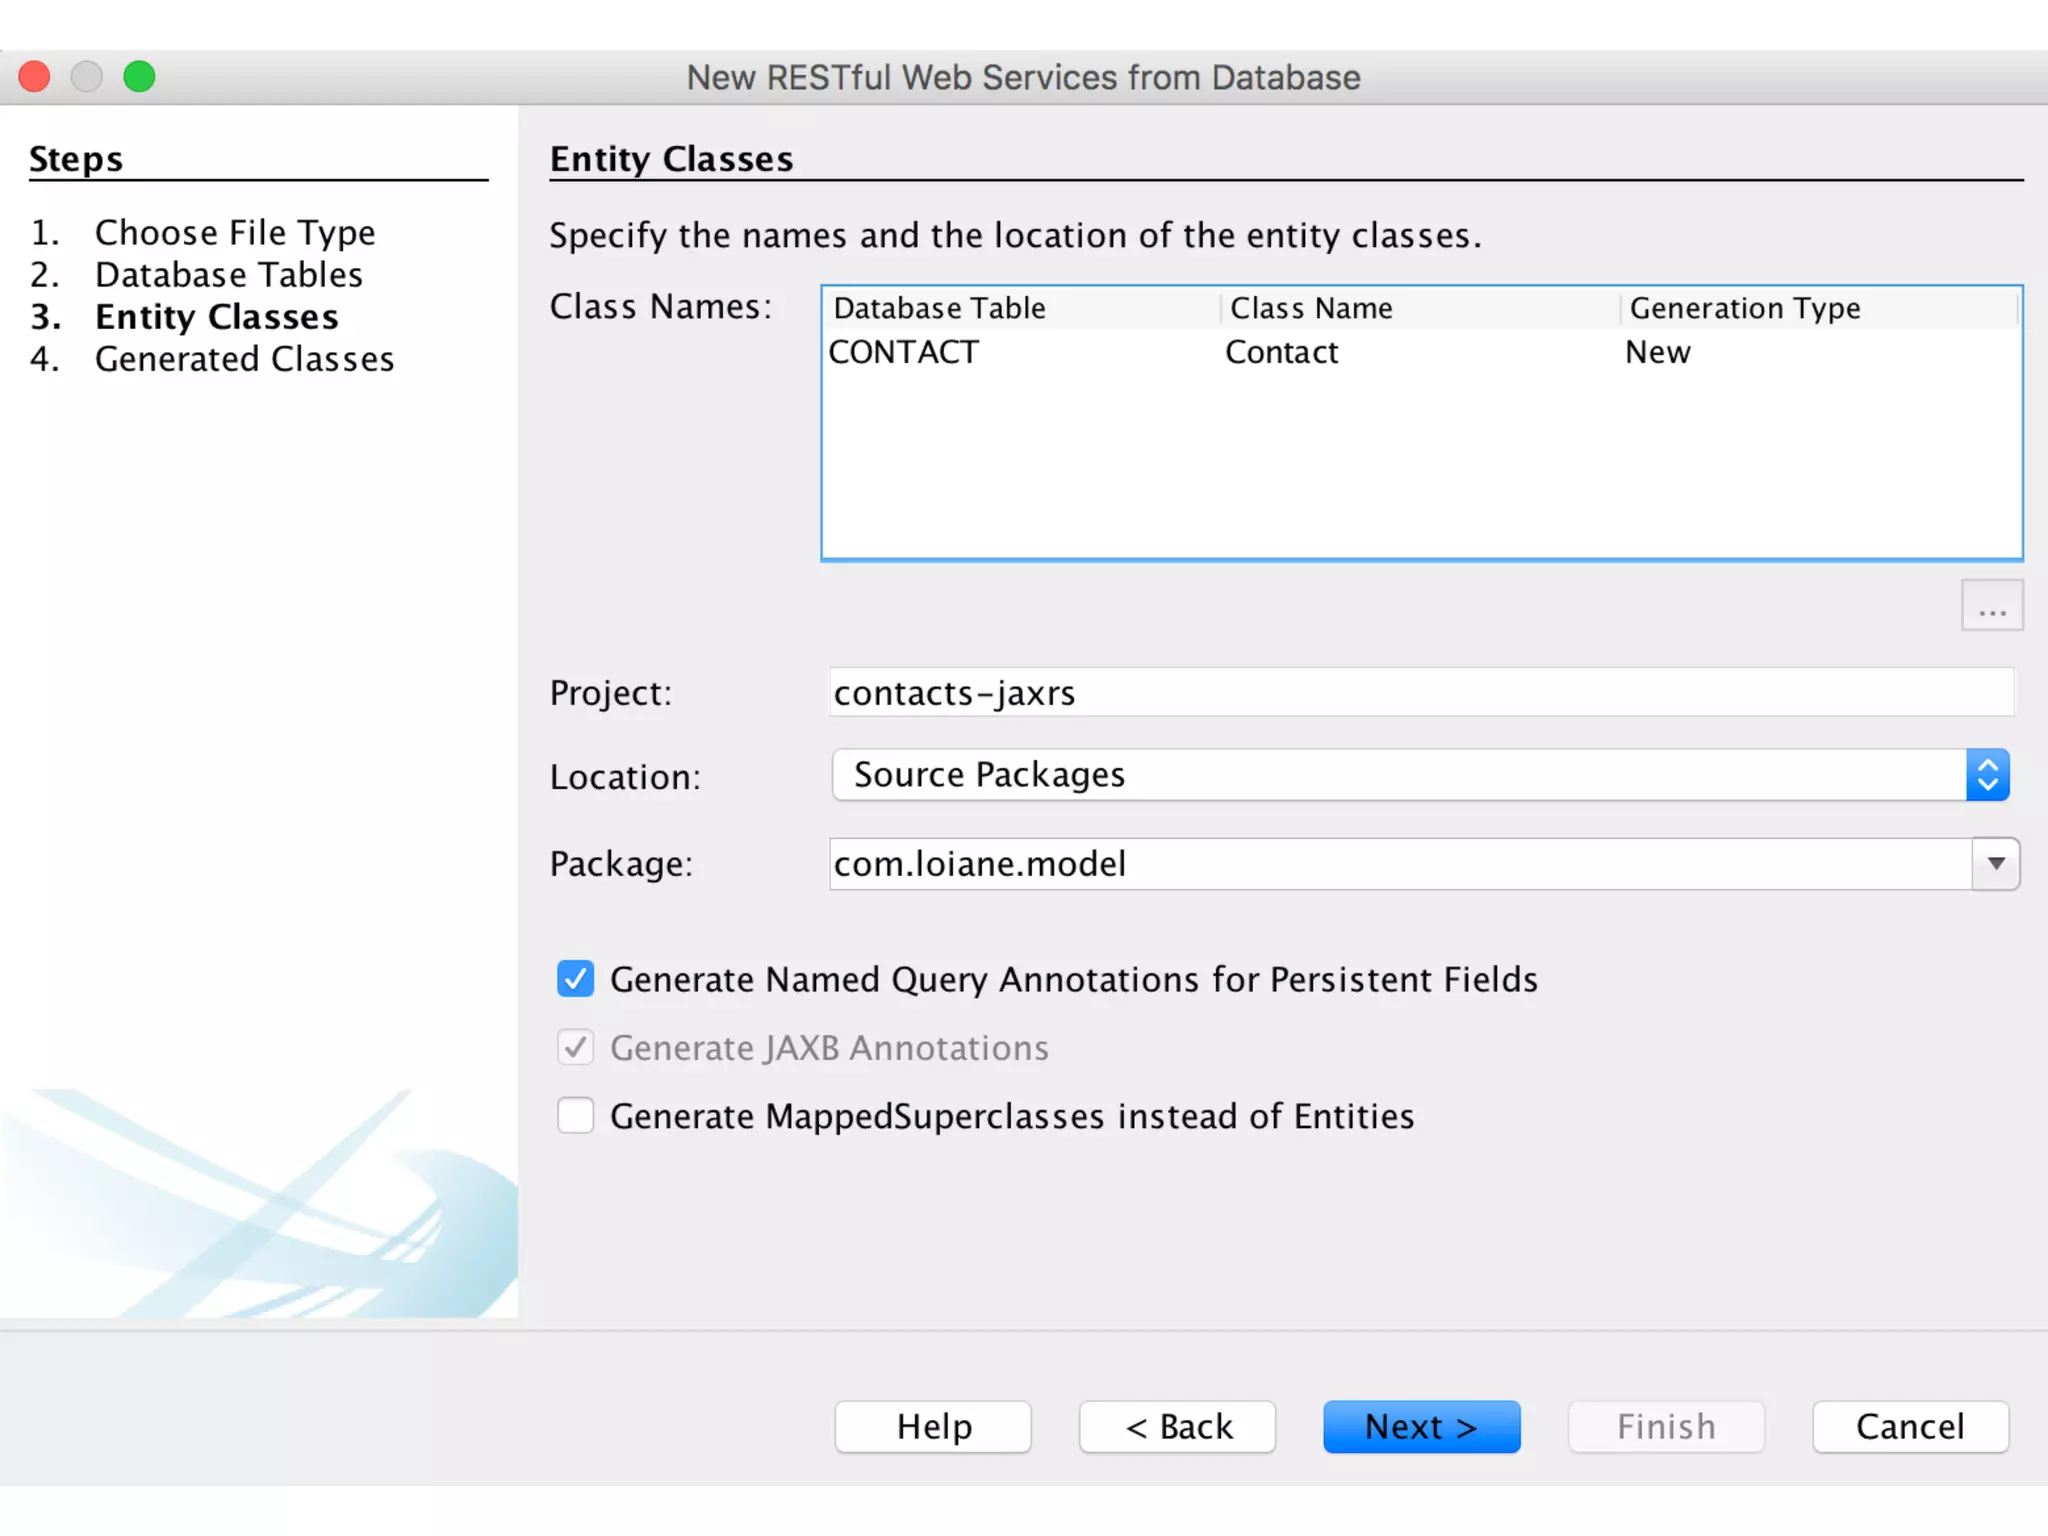Toggle Generate JAXB Annotations checkbox
This screenshot has width=2048, height=1536.
pos(576,1047)
